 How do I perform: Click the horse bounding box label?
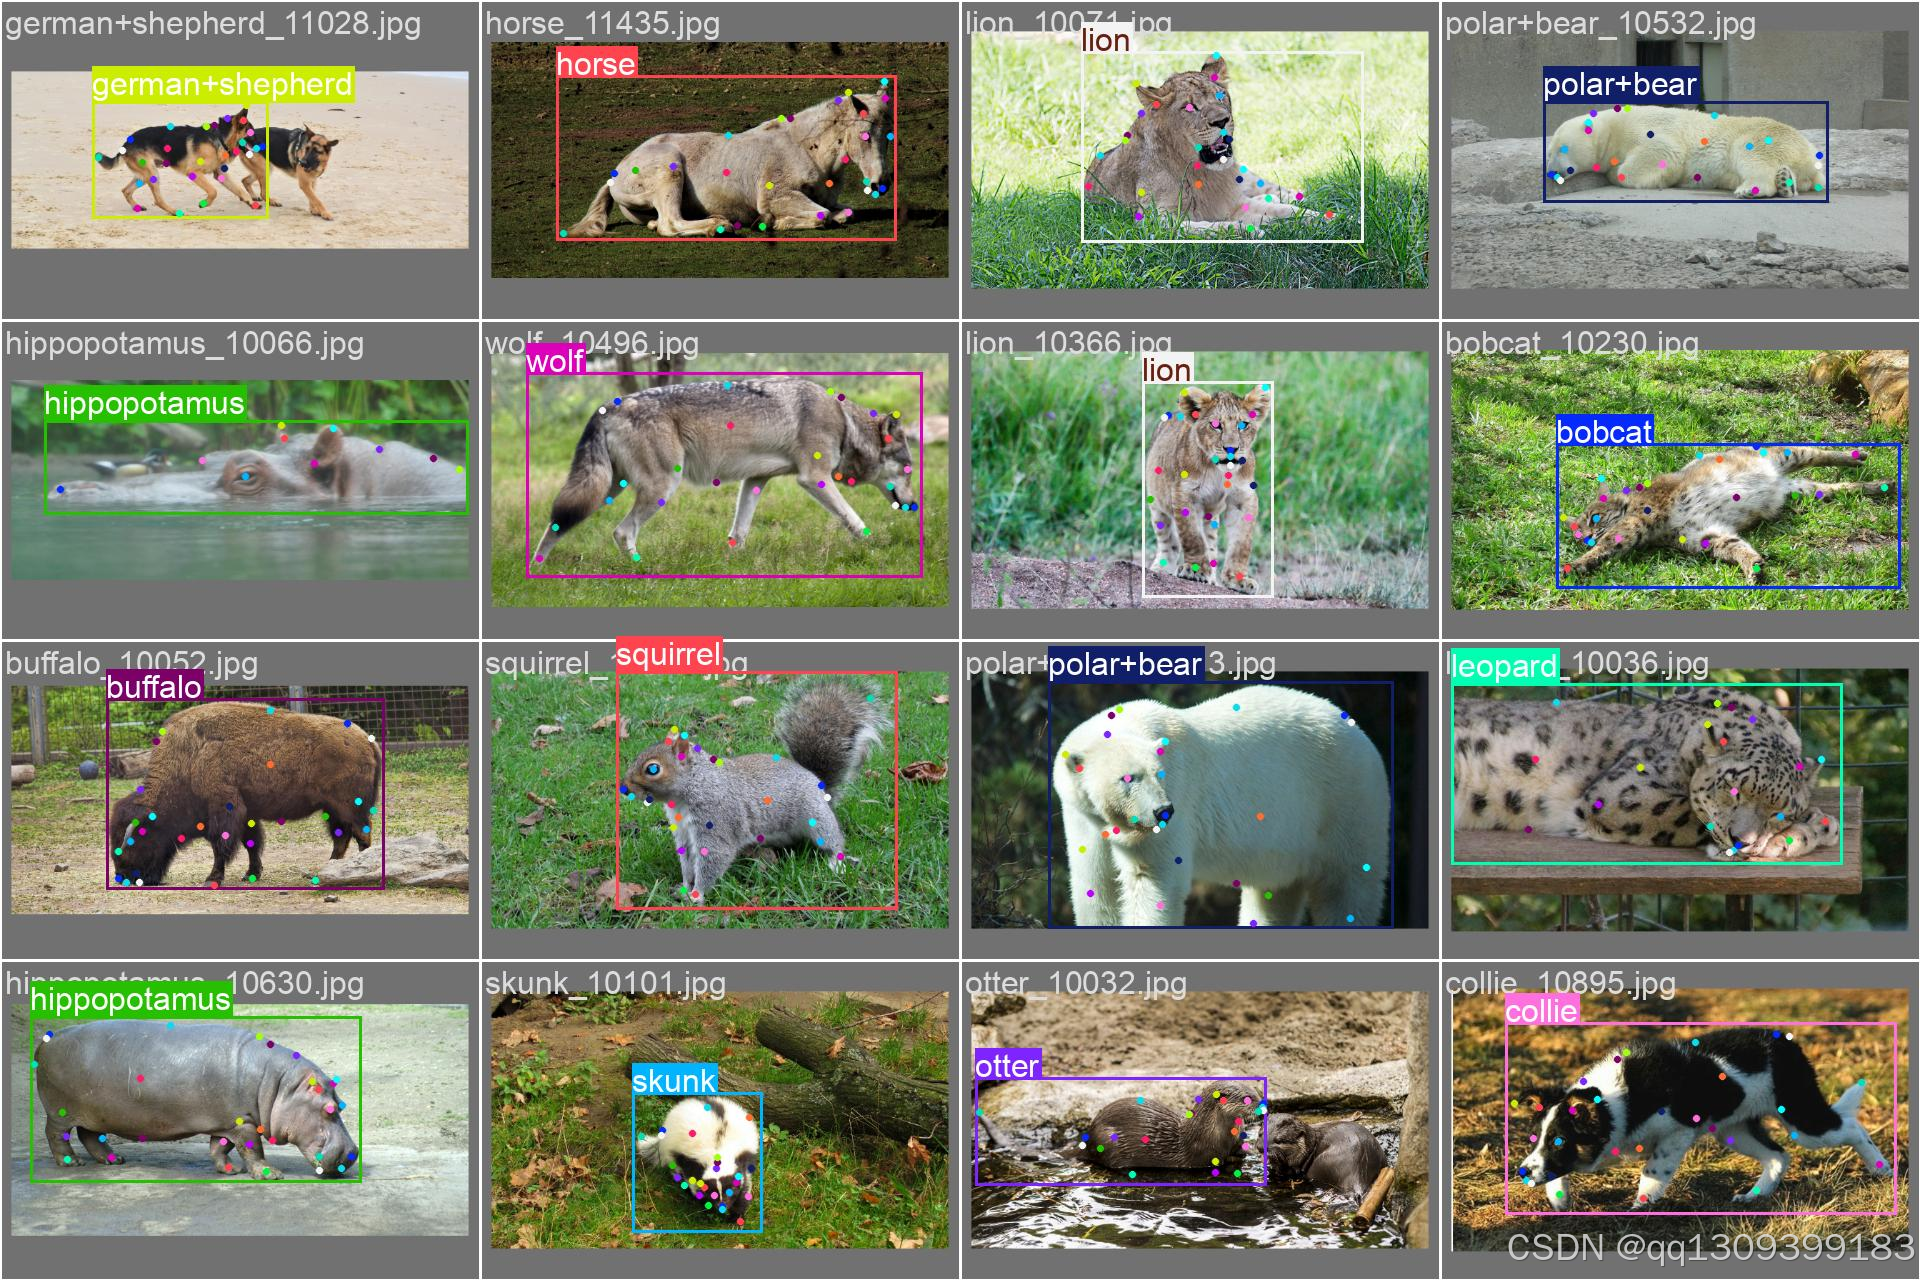[596, 64]
